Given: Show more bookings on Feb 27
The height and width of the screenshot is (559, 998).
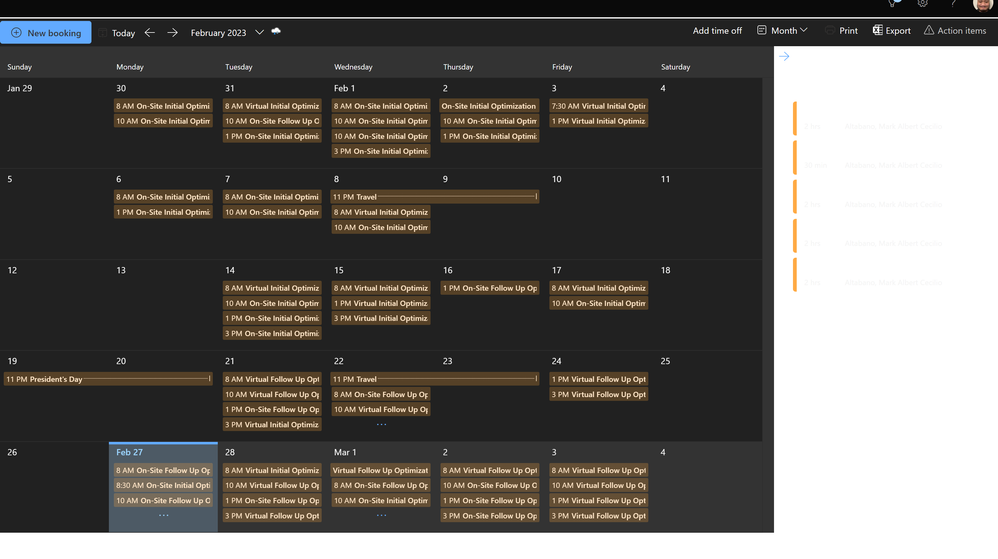Looking at the screenshot, I should click(x=164, y=515).
